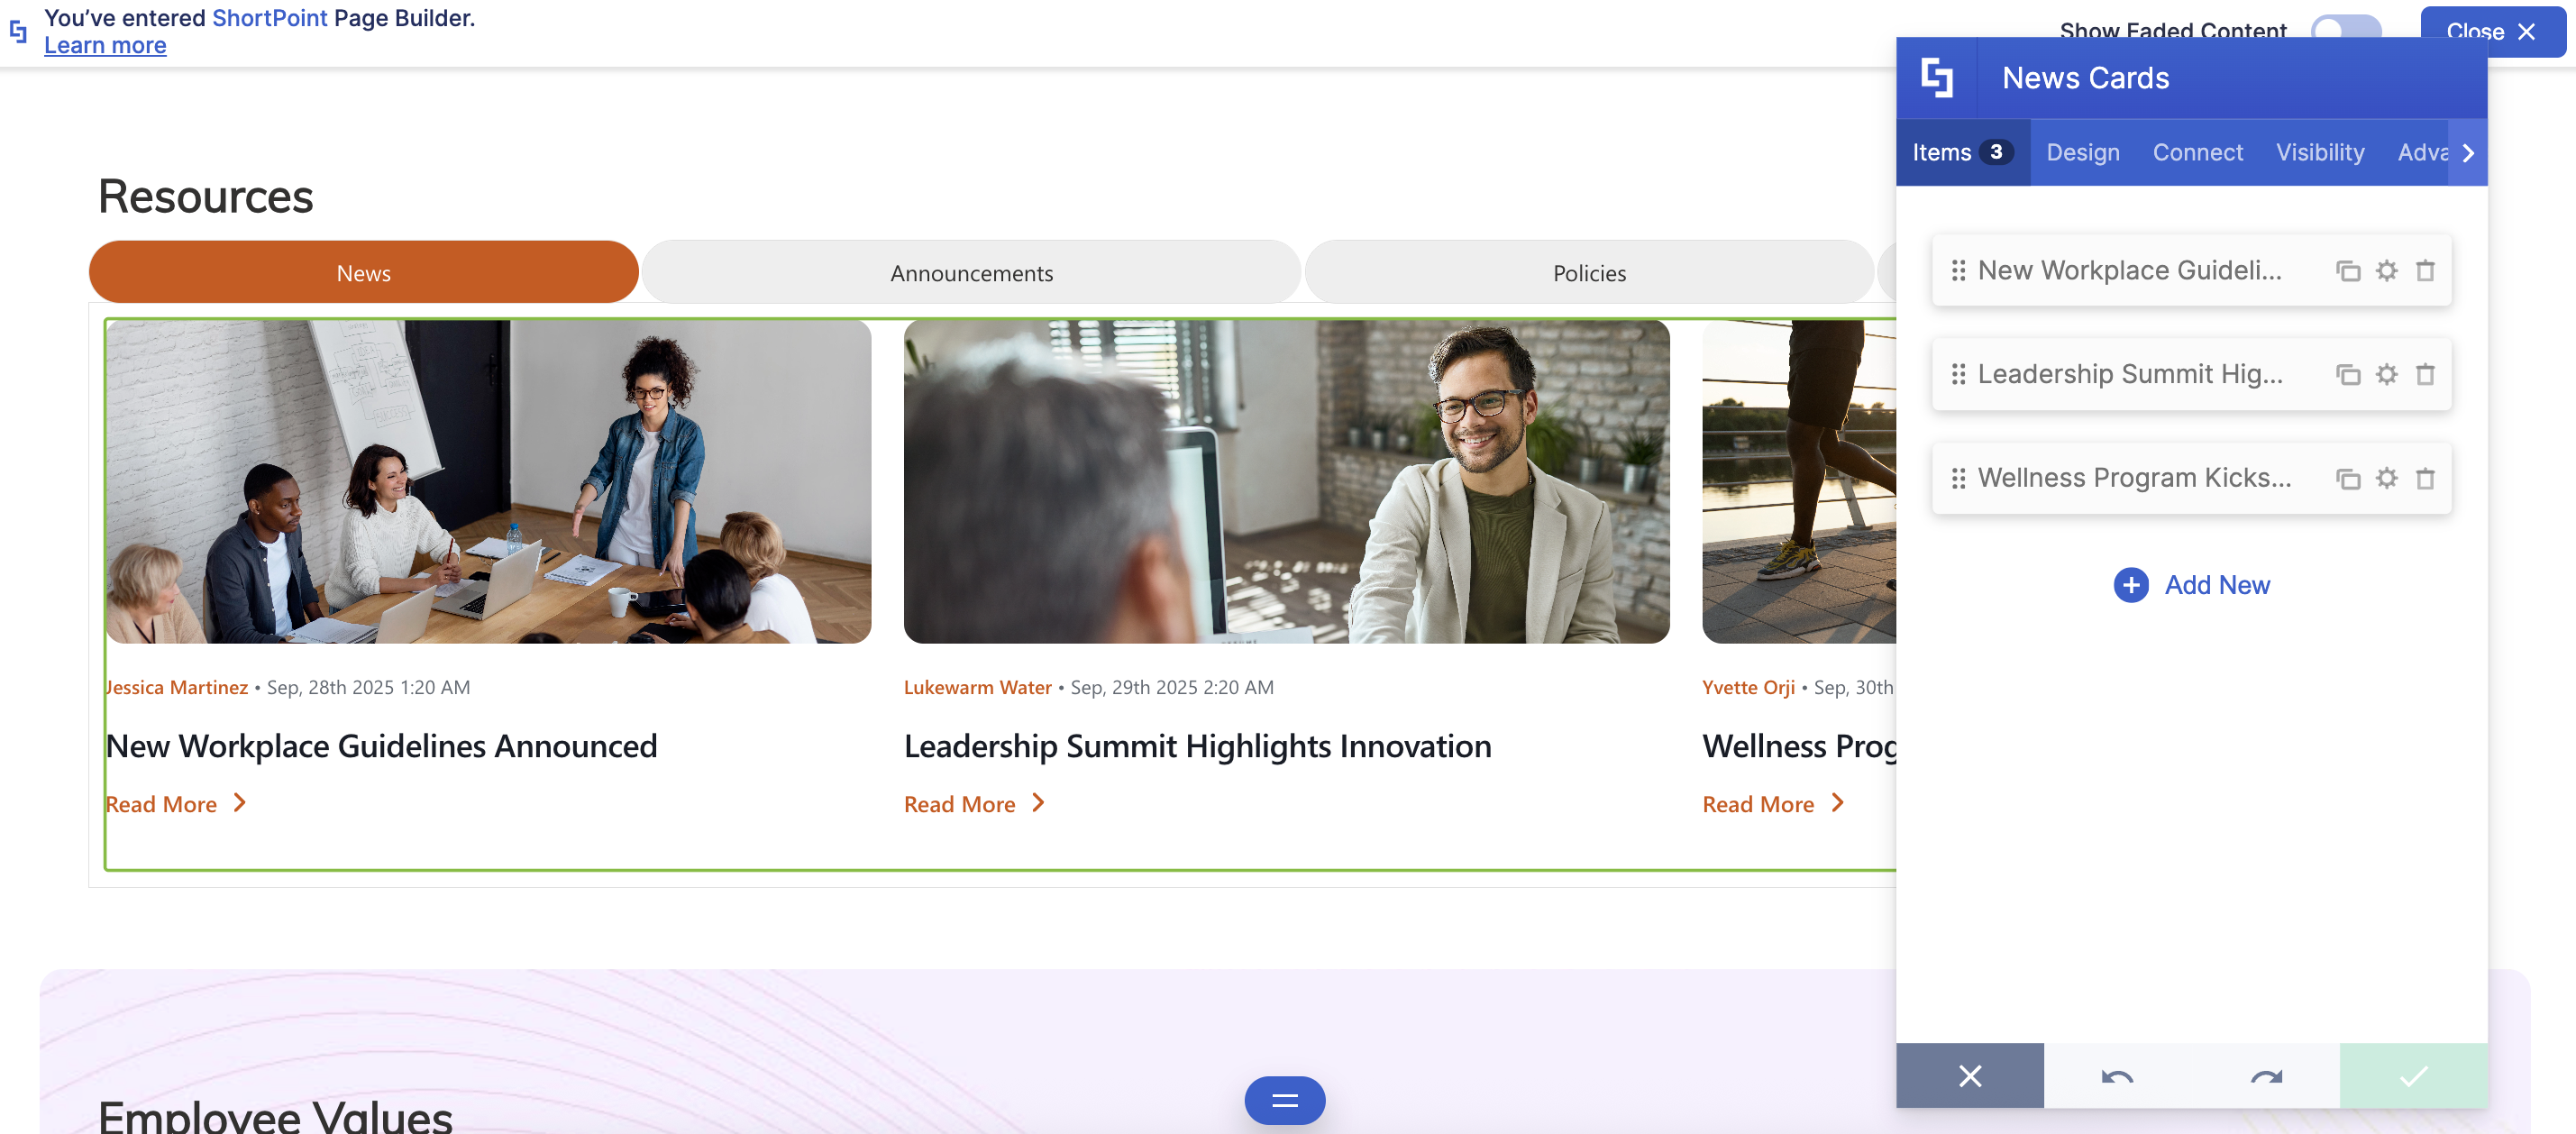Toggle Show Faded Content switch

click(2345, 28)
